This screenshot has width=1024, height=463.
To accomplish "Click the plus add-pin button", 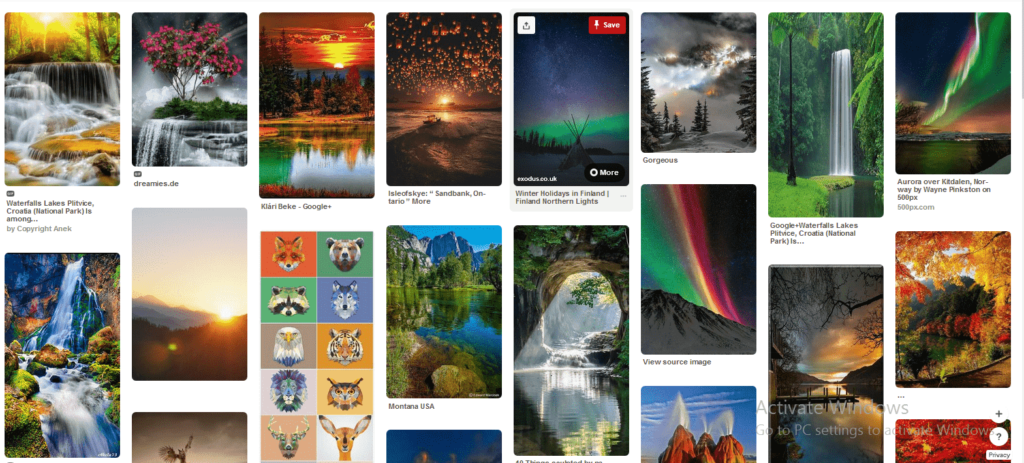I will pyautogui.click(x=999, y=414).
